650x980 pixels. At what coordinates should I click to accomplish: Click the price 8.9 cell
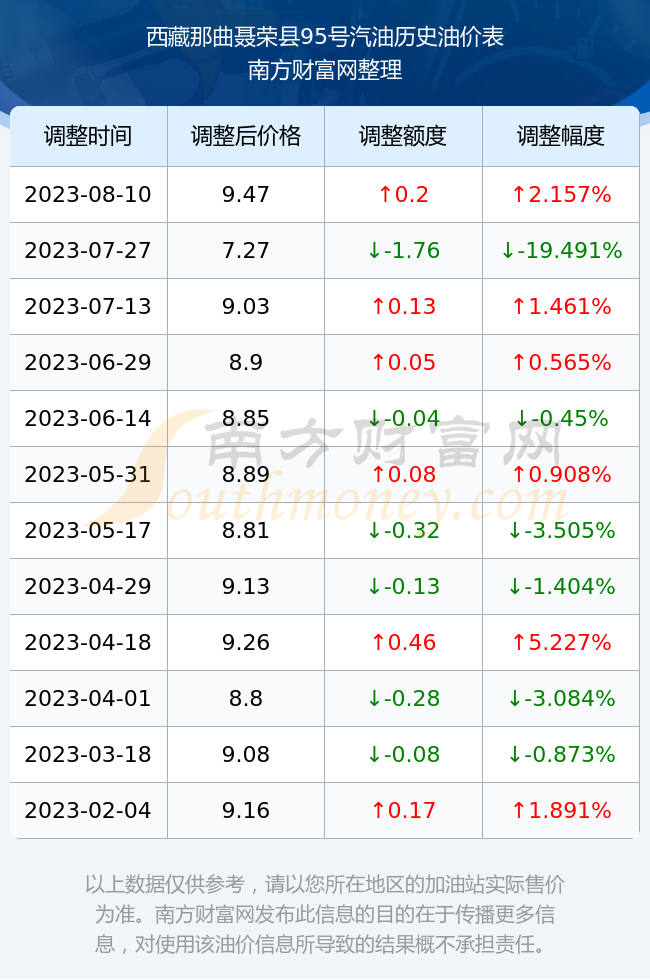[x=246, y=362]
